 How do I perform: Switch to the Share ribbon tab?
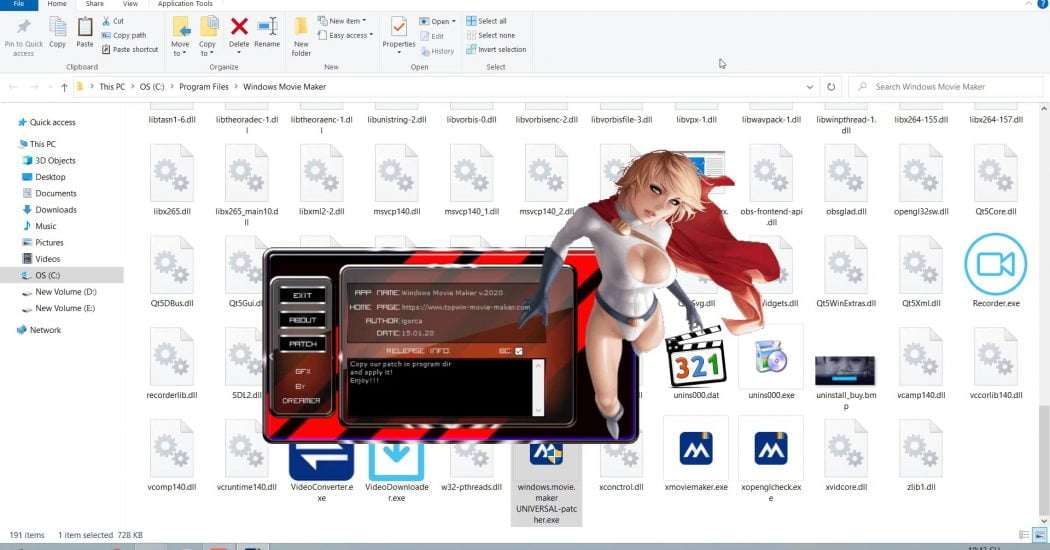[94, 4]
